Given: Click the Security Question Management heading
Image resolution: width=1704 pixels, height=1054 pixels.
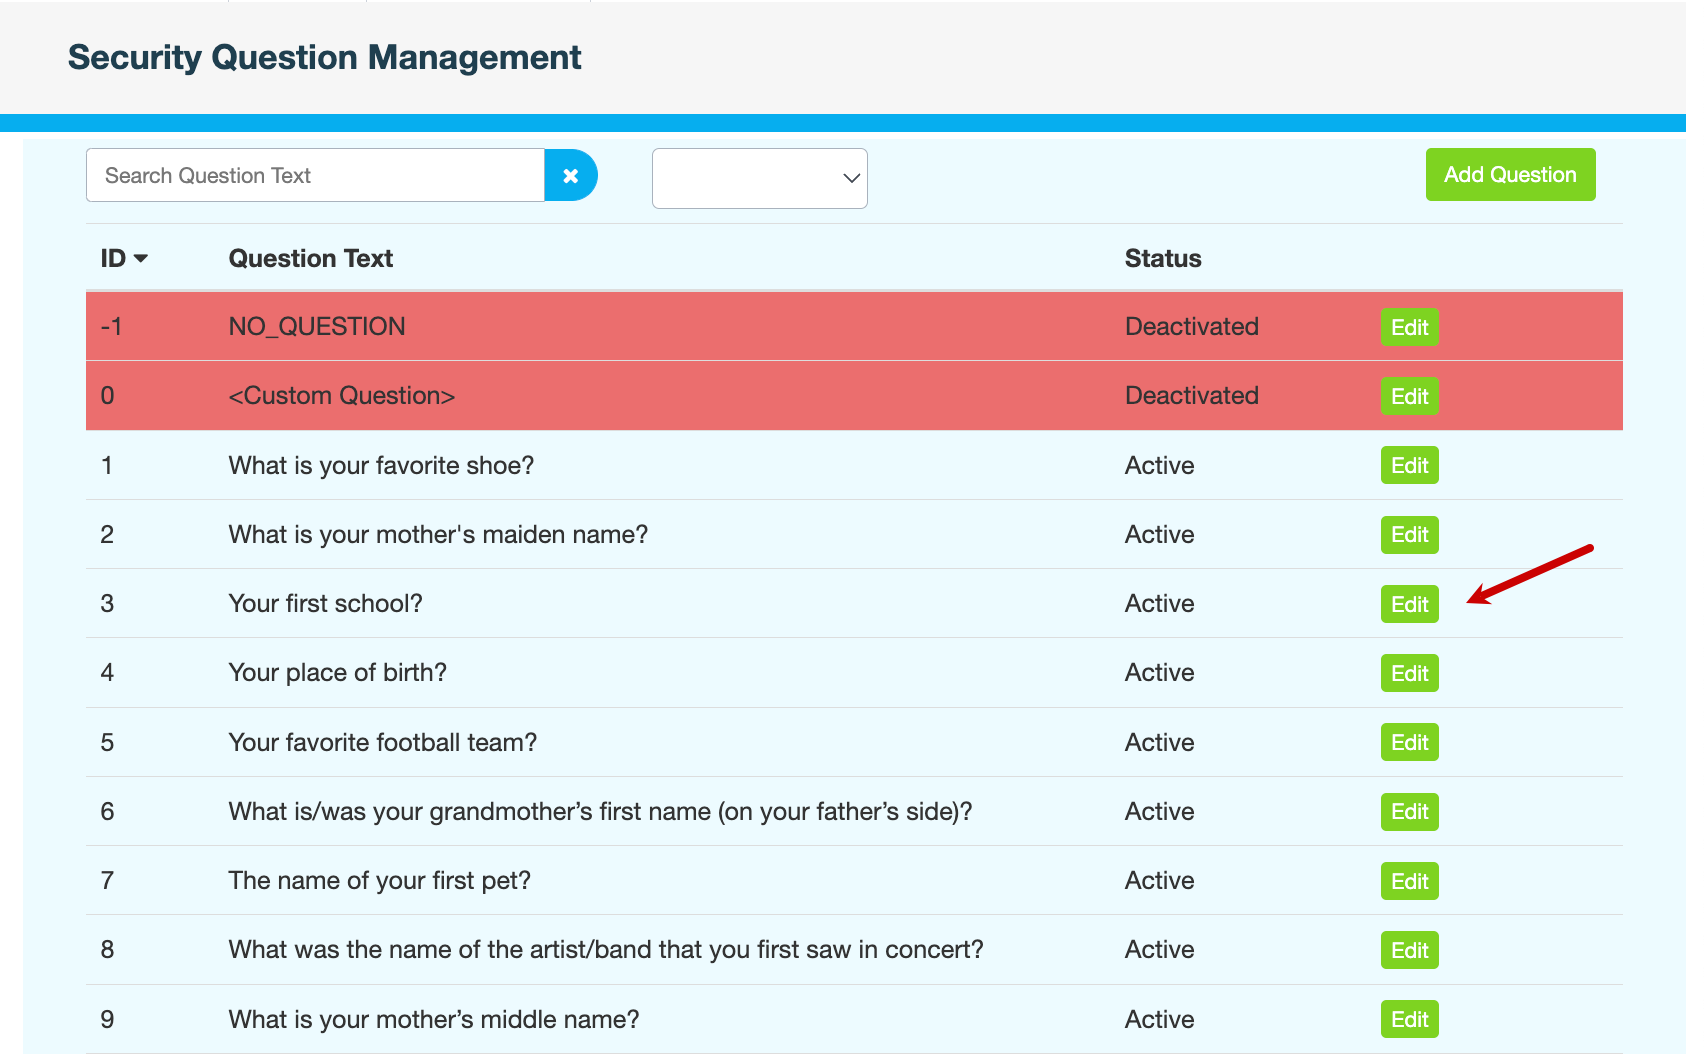Looking at the screenshot, I should pyautogui.click(x=324, y=58).
